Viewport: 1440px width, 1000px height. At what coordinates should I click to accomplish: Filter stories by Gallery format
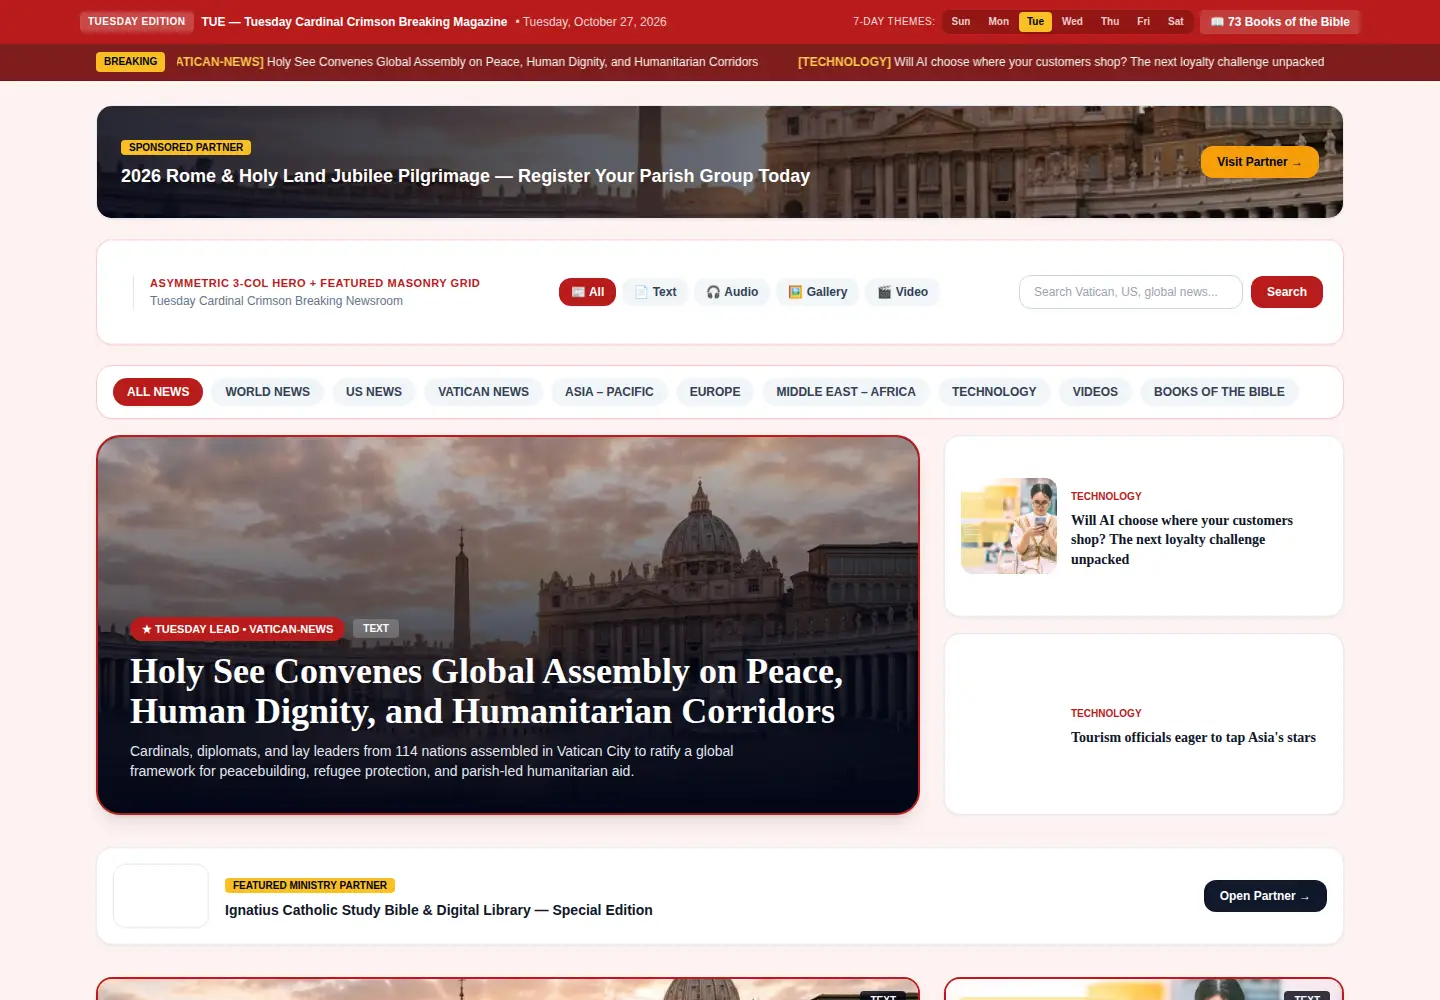[x=817, y=292]
